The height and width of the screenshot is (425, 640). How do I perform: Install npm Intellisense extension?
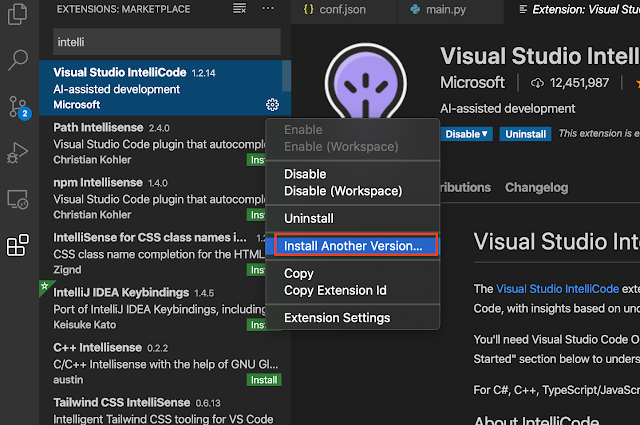coord(256,215)
